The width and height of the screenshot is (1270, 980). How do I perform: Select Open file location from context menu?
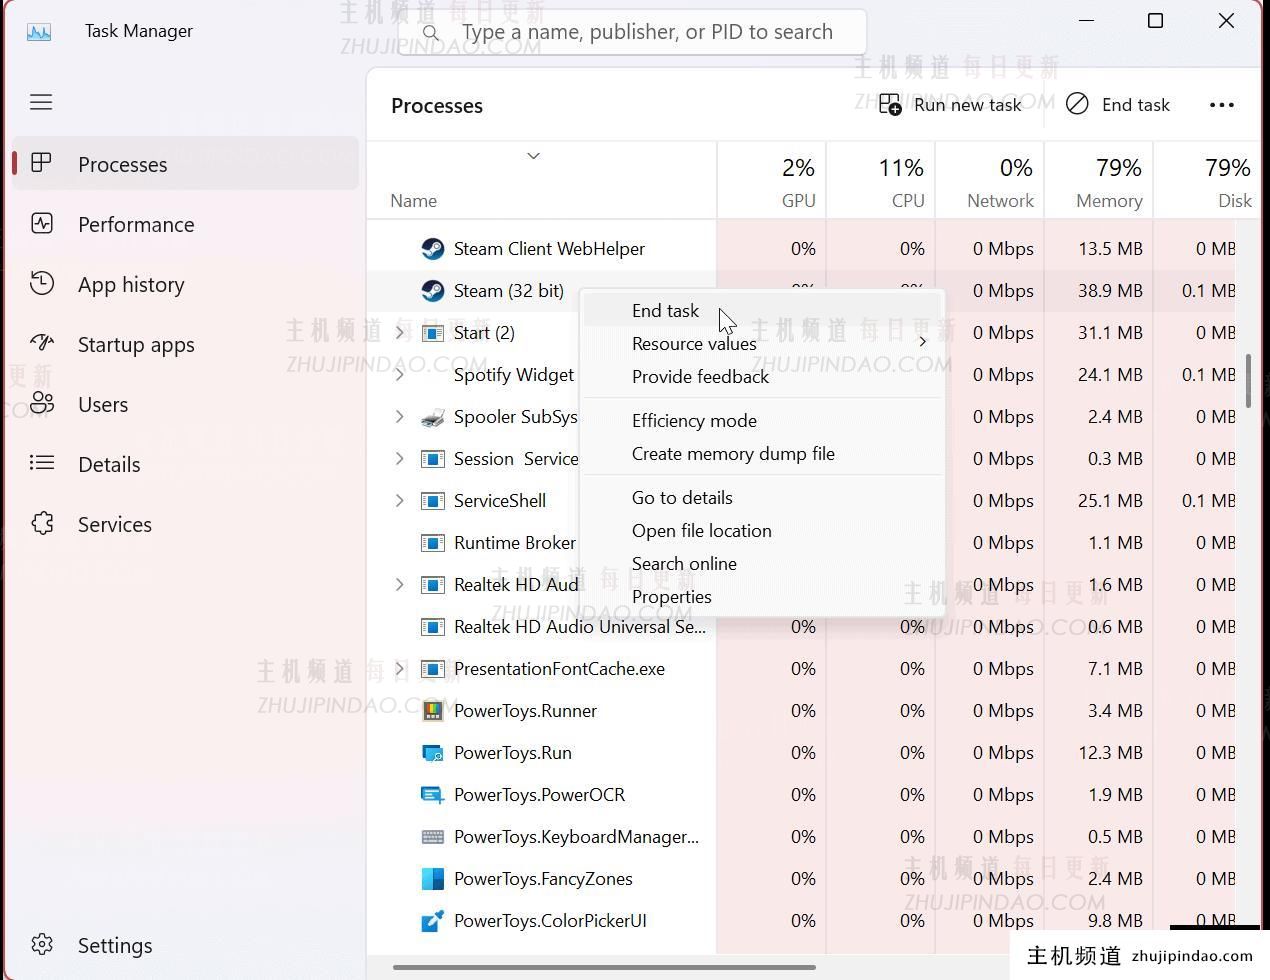(701, 530)
